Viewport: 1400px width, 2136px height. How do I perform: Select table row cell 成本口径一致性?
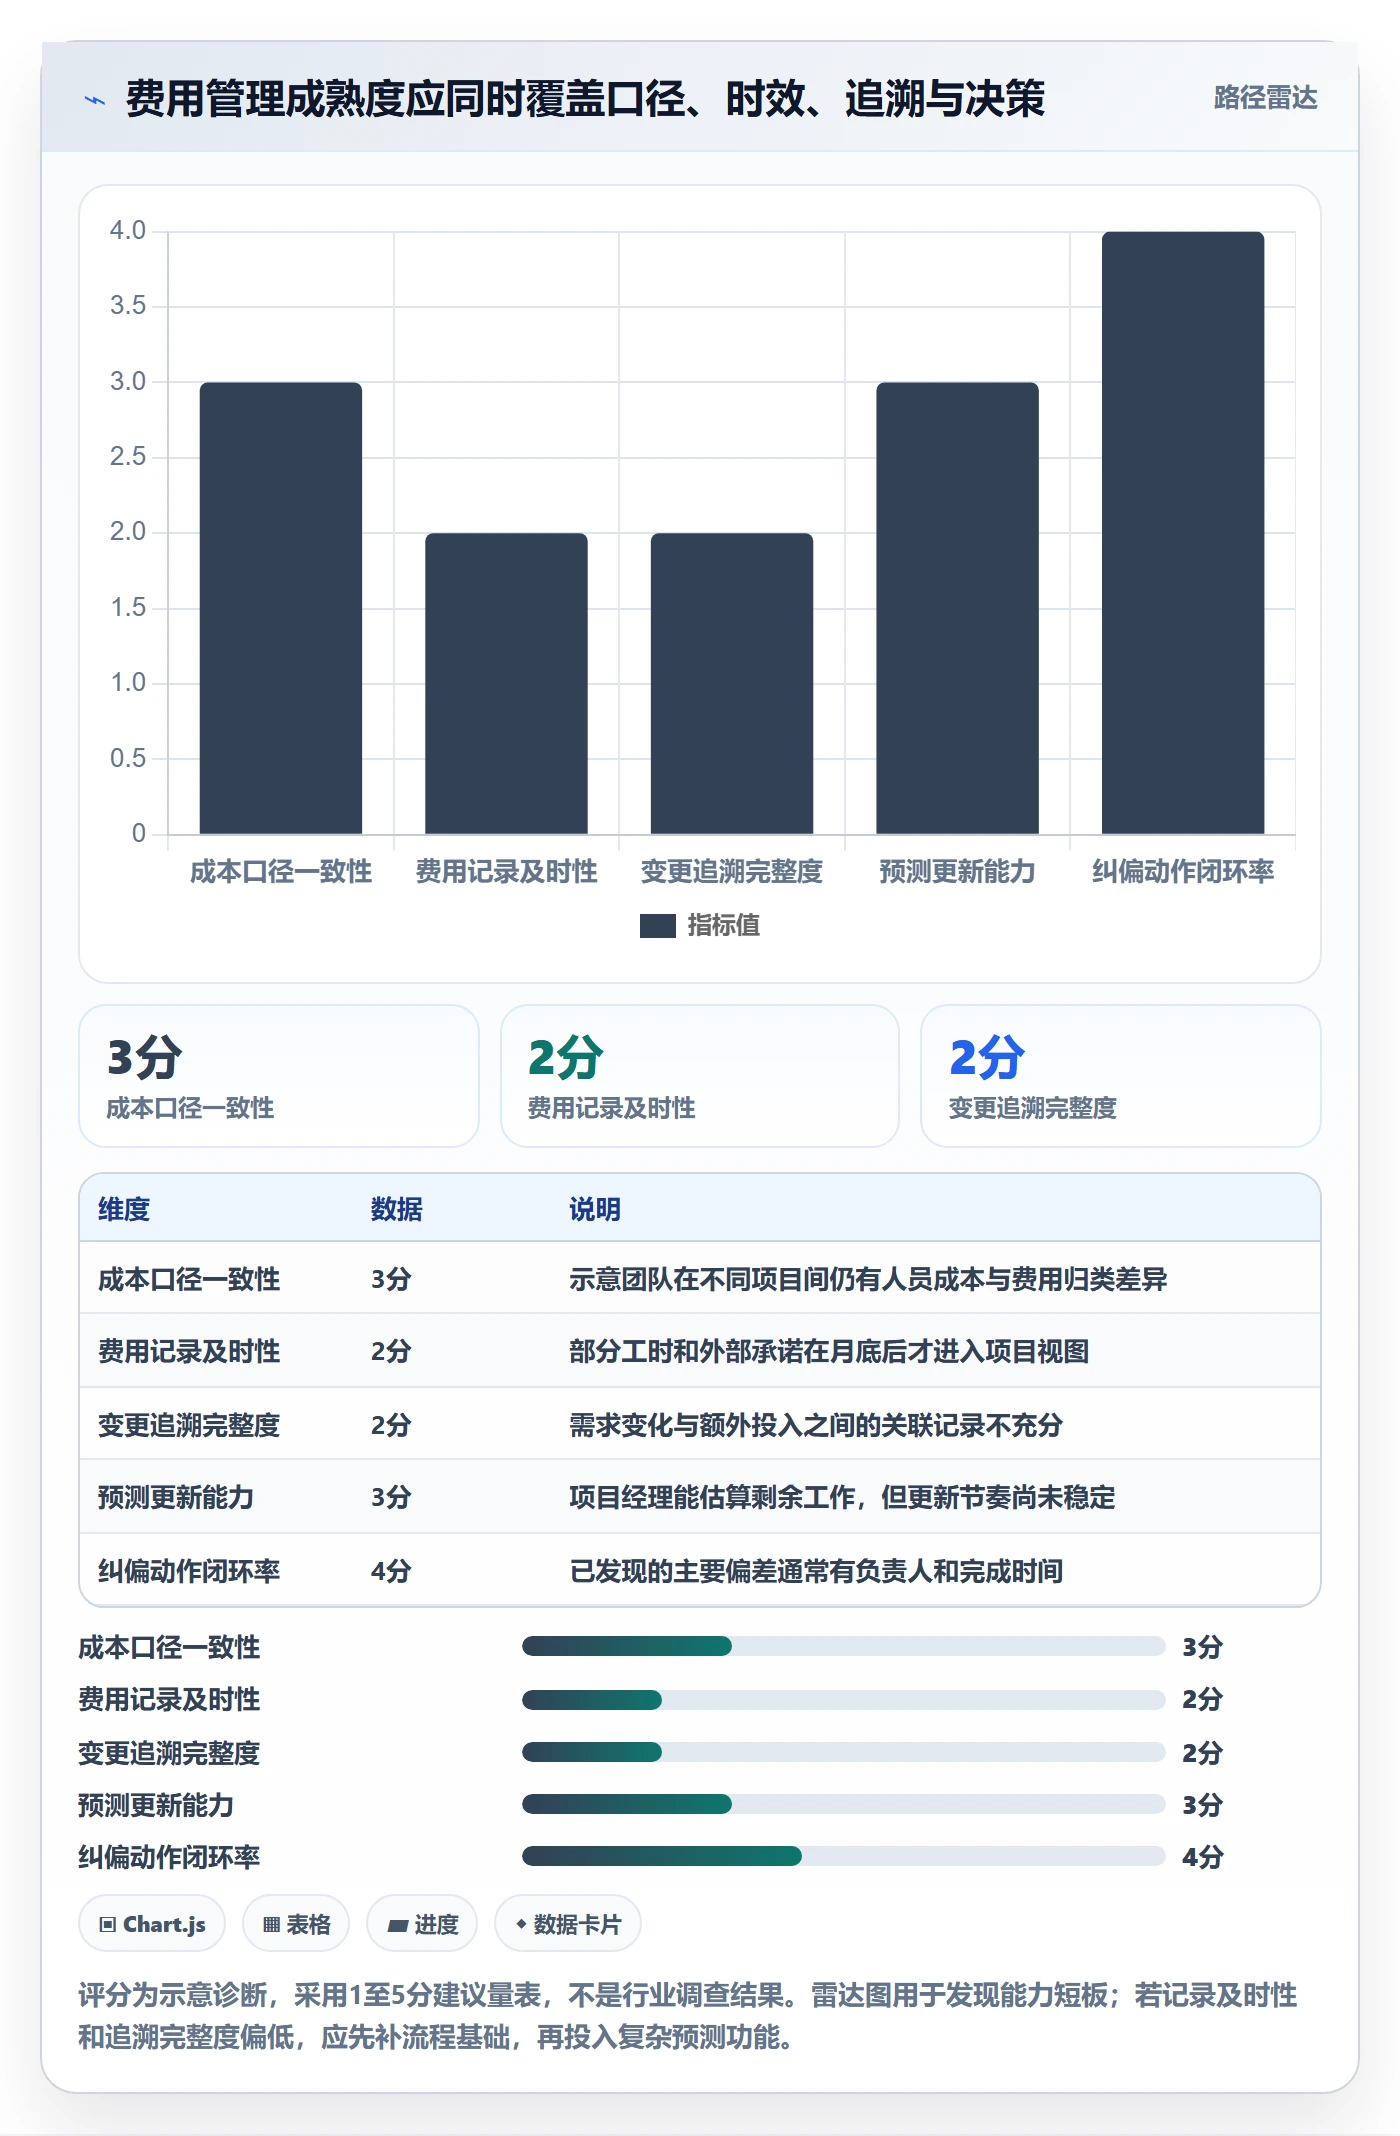coord(189,1279)
